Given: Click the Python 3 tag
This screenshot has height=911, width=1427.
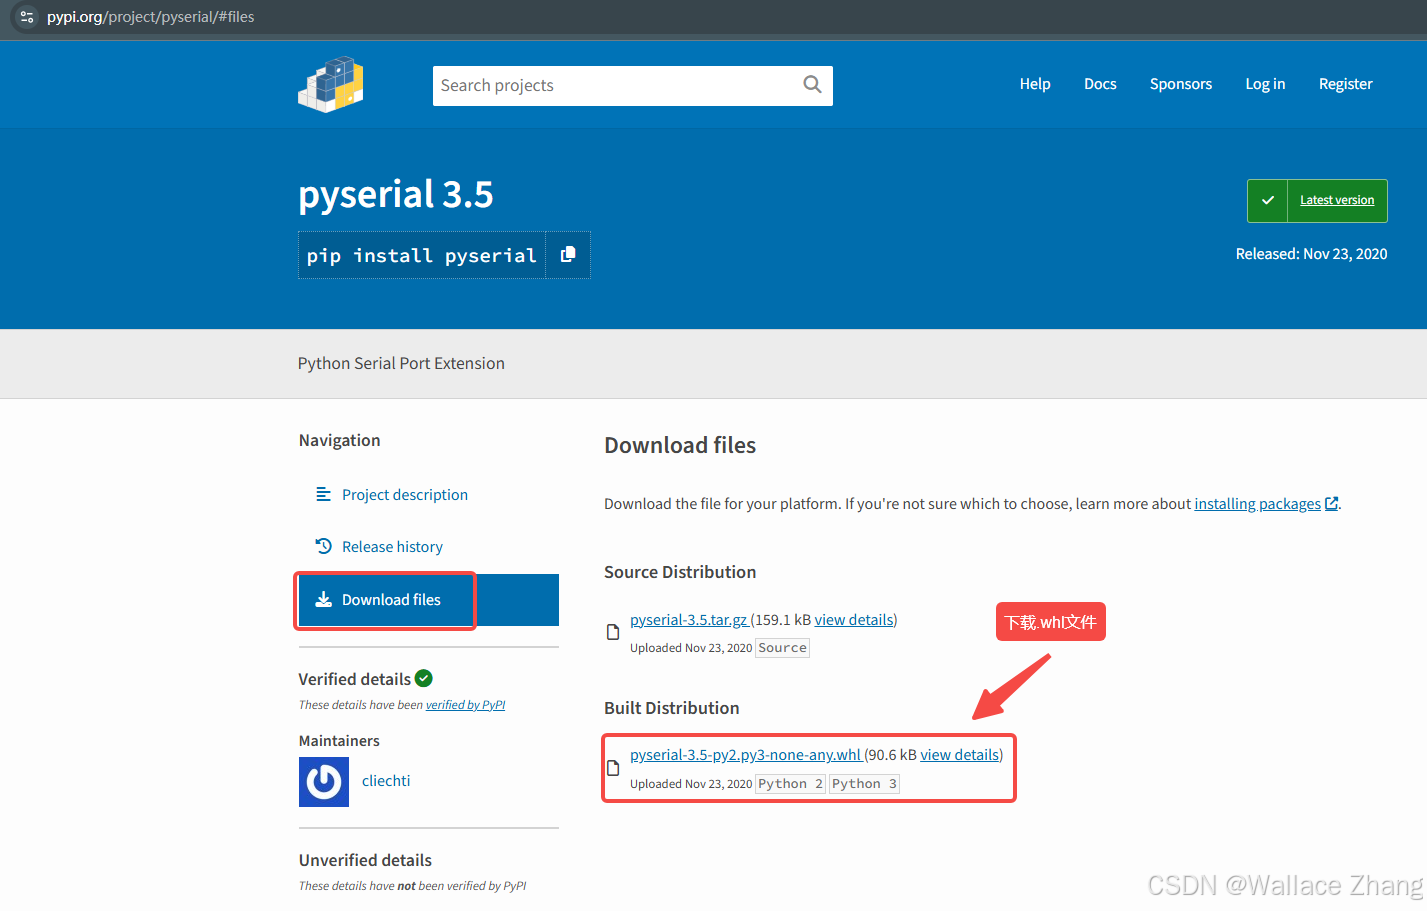Looking at the screenshot, I should pyautogui.click(x=865, y=784).
